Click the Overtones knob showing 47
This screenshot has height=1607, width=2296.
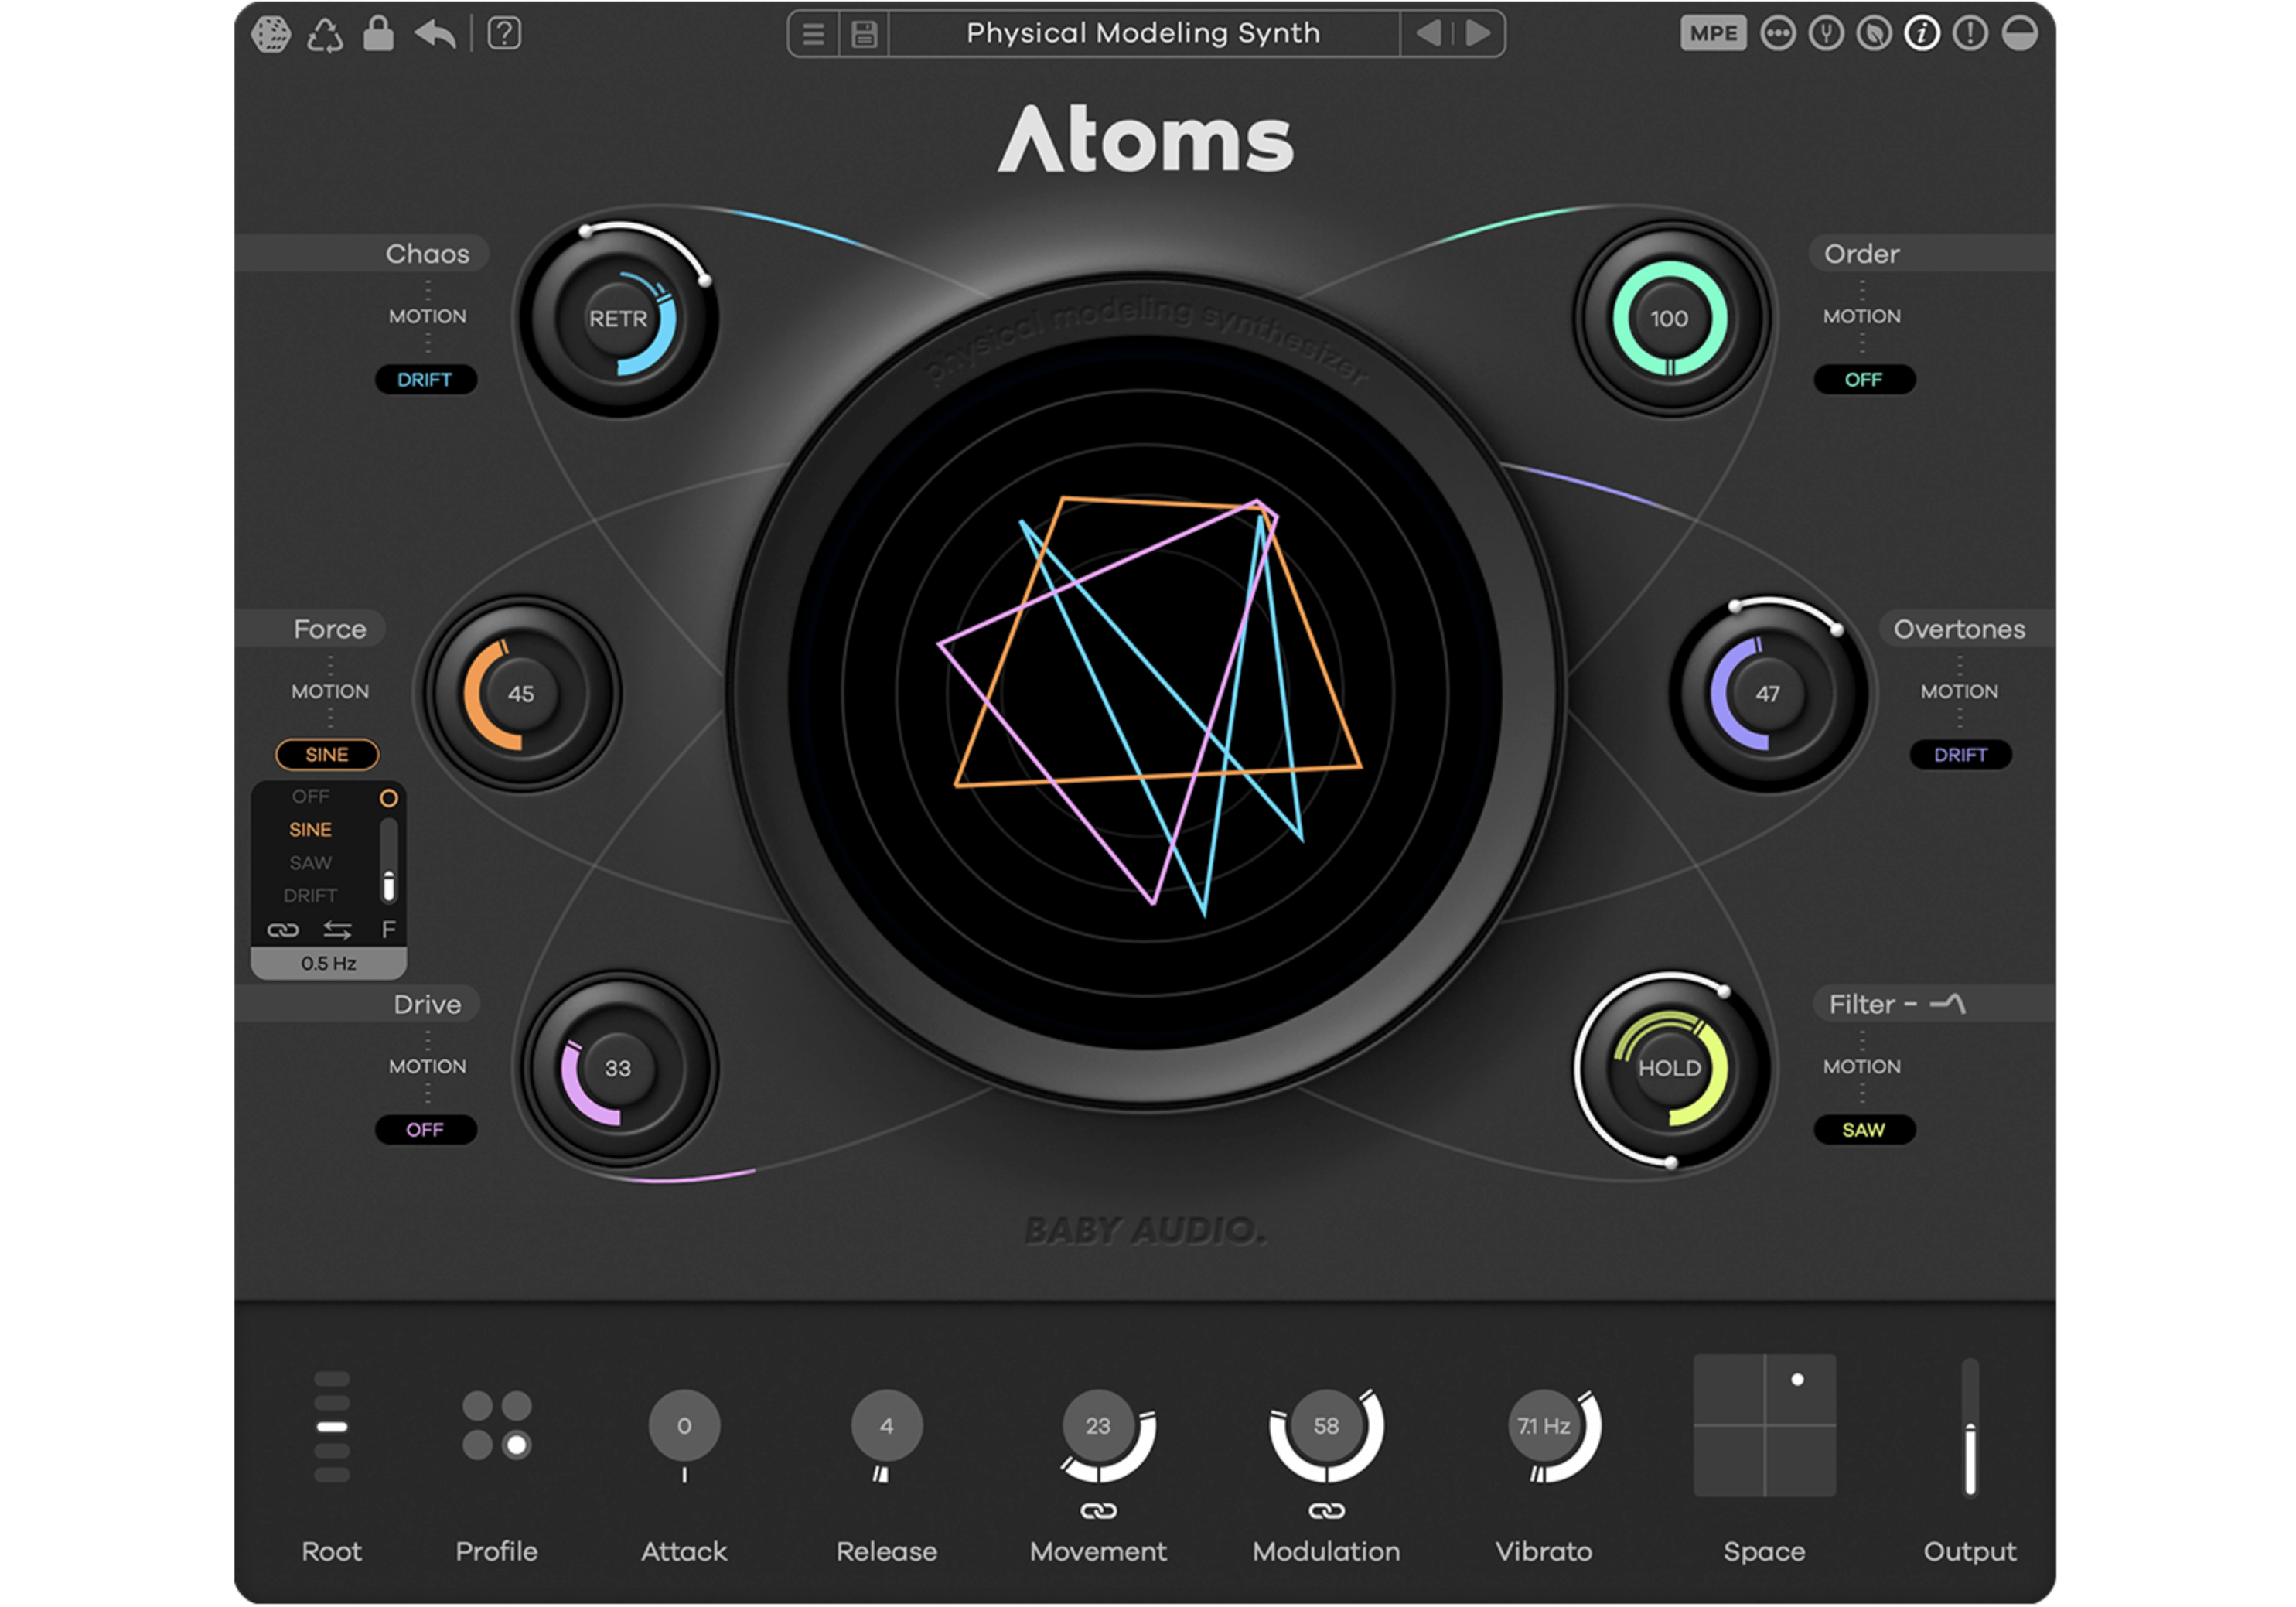pos(1768,694)
